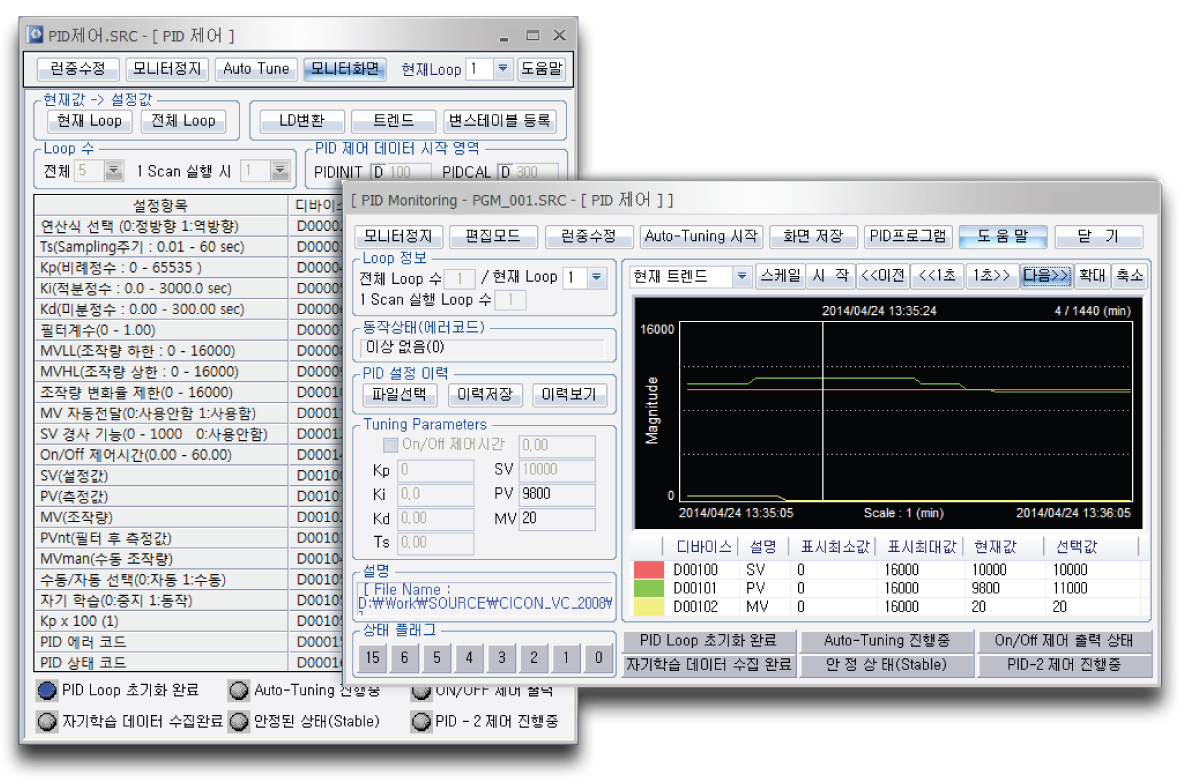Open the 트렌드 button
The image size is (1200, 780).
pos(393,121)
